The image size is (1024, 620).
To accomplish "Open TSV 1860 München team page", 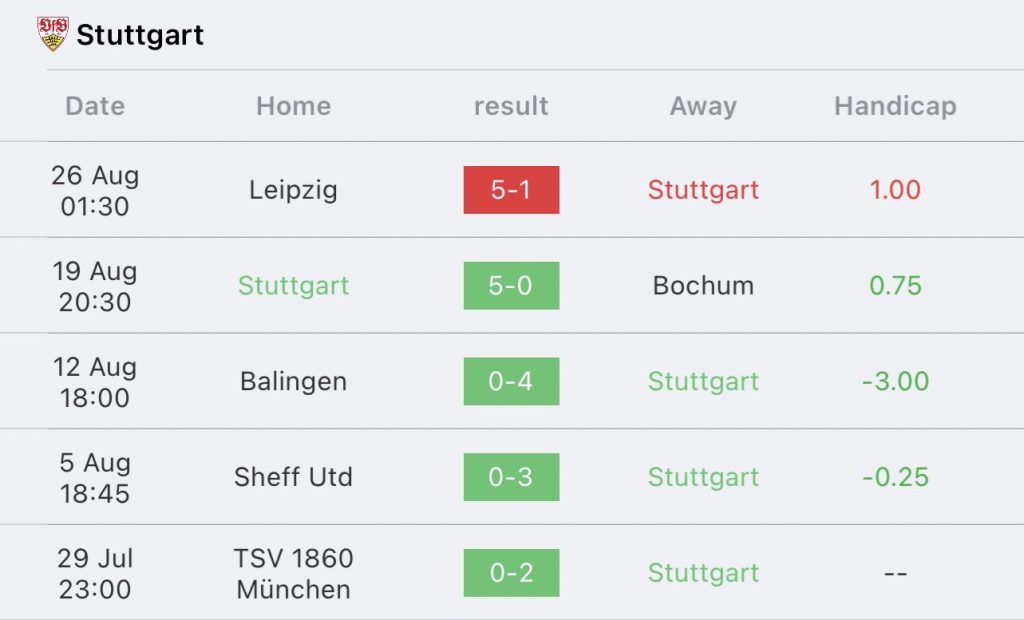I will point(293,573).
